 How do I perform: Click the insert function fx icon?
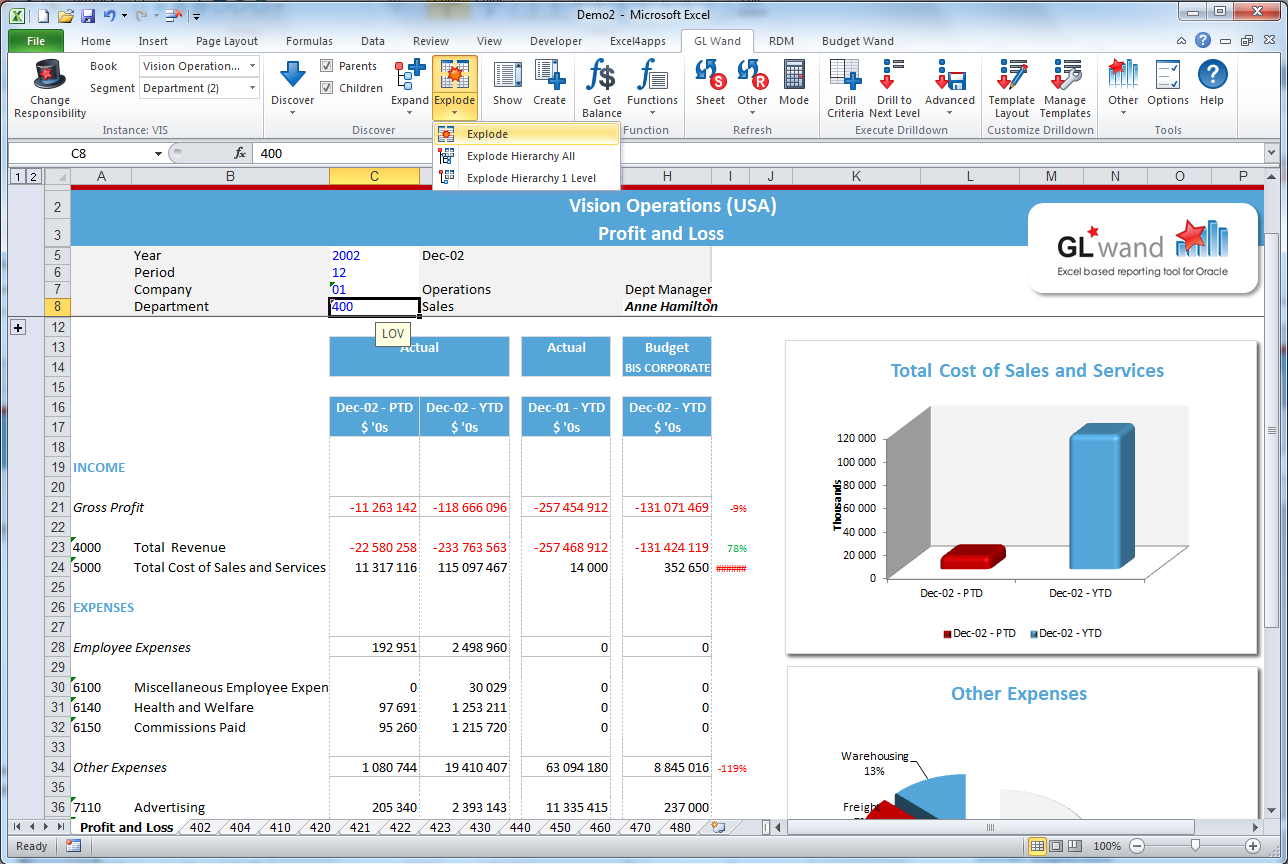click(240, 153)
